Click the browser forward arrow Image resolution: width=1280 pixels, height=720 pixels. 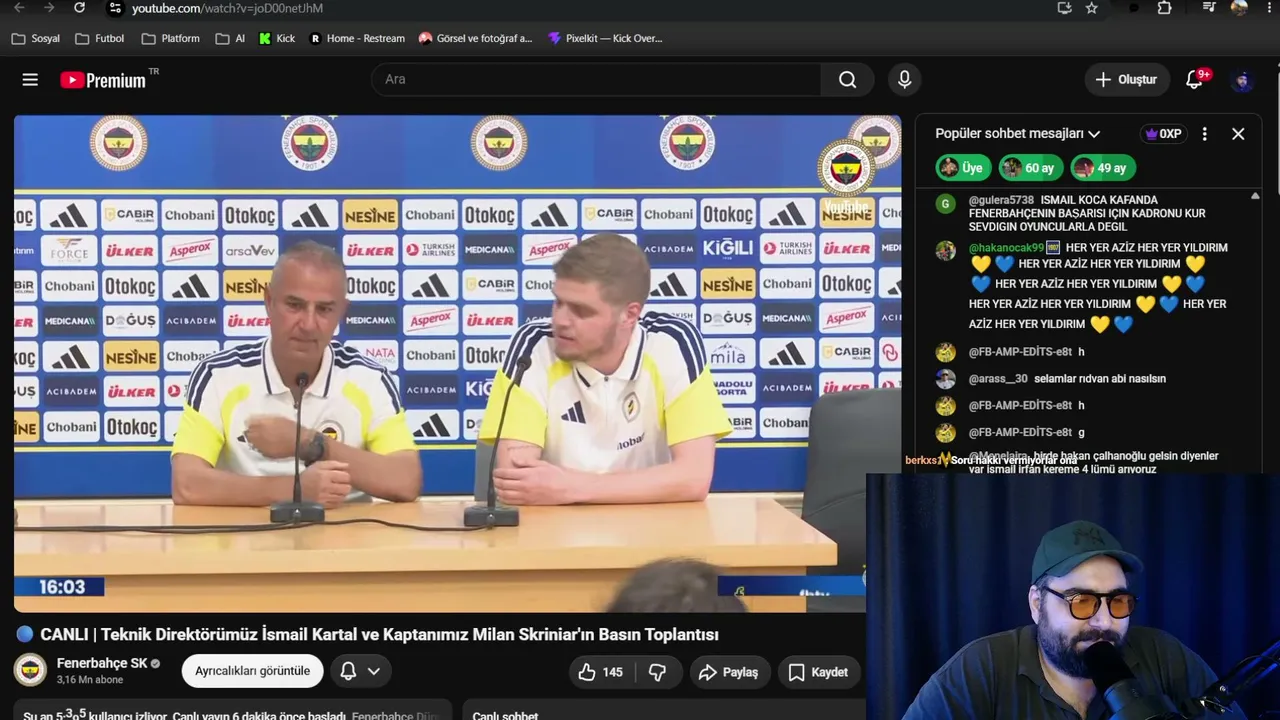49,7
